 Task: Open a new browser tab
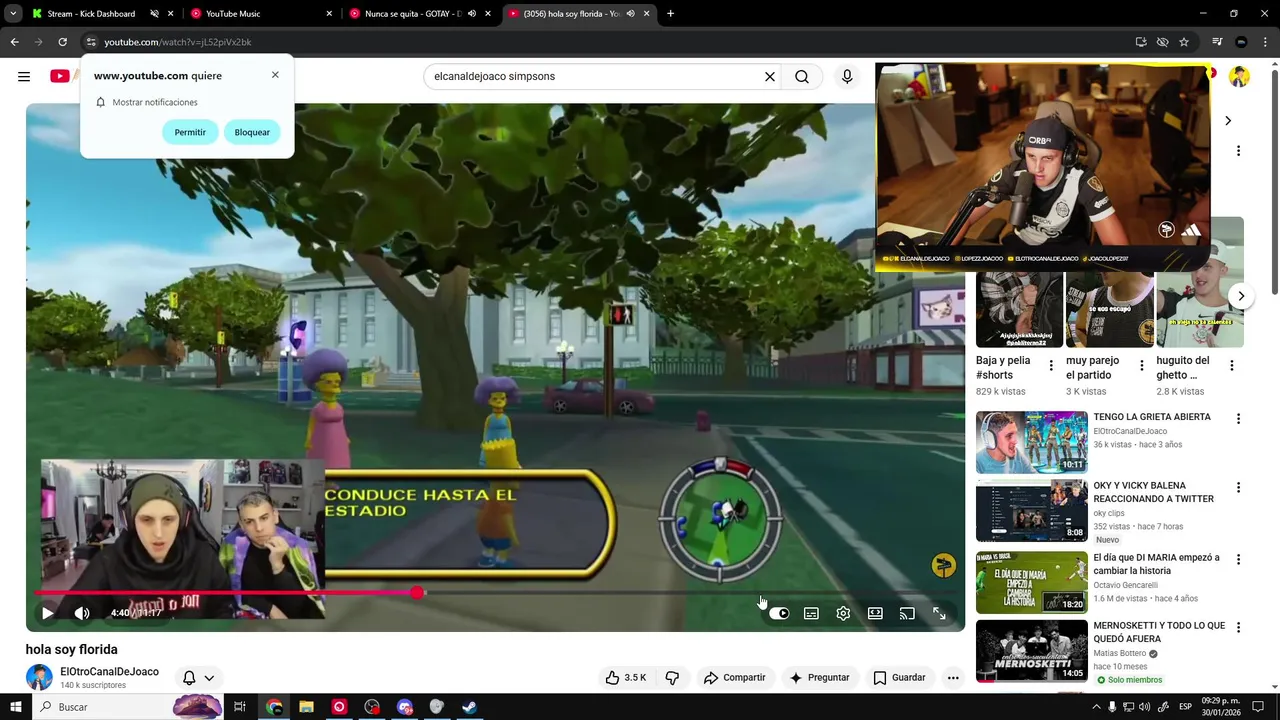[670, 14]
